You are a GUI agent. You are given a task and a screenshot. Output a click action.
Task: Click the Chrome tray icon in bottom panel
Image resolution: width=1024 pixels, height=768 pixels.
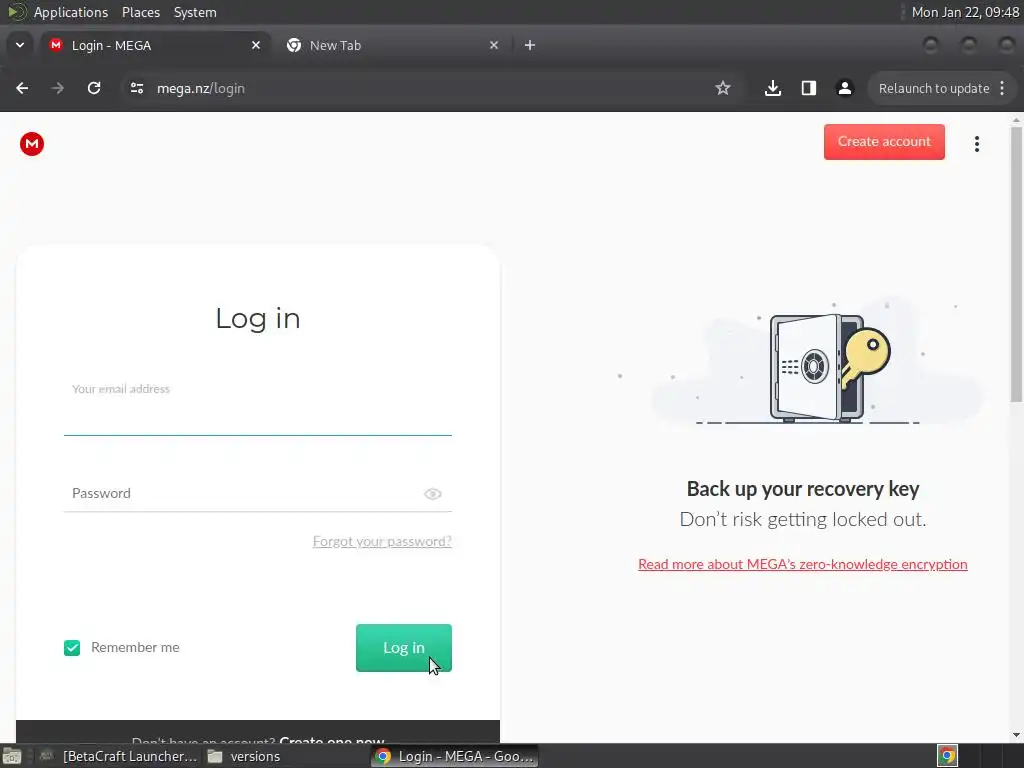coord(947,756)
